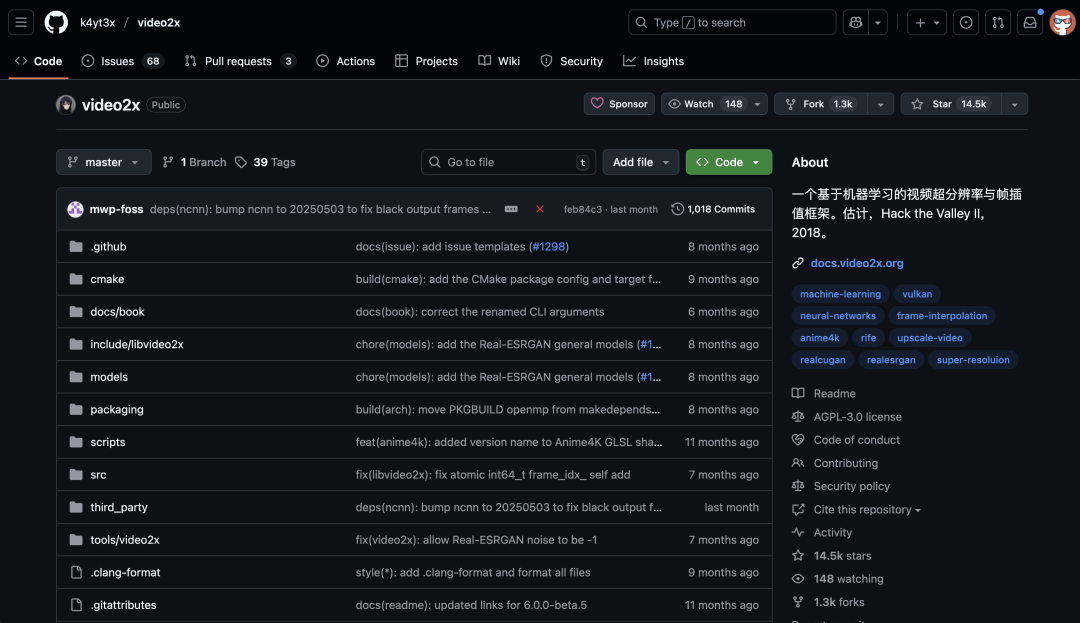Click the tag icon next to 39 Tags
The image size is (1080, 623).
tap(241, 162)
